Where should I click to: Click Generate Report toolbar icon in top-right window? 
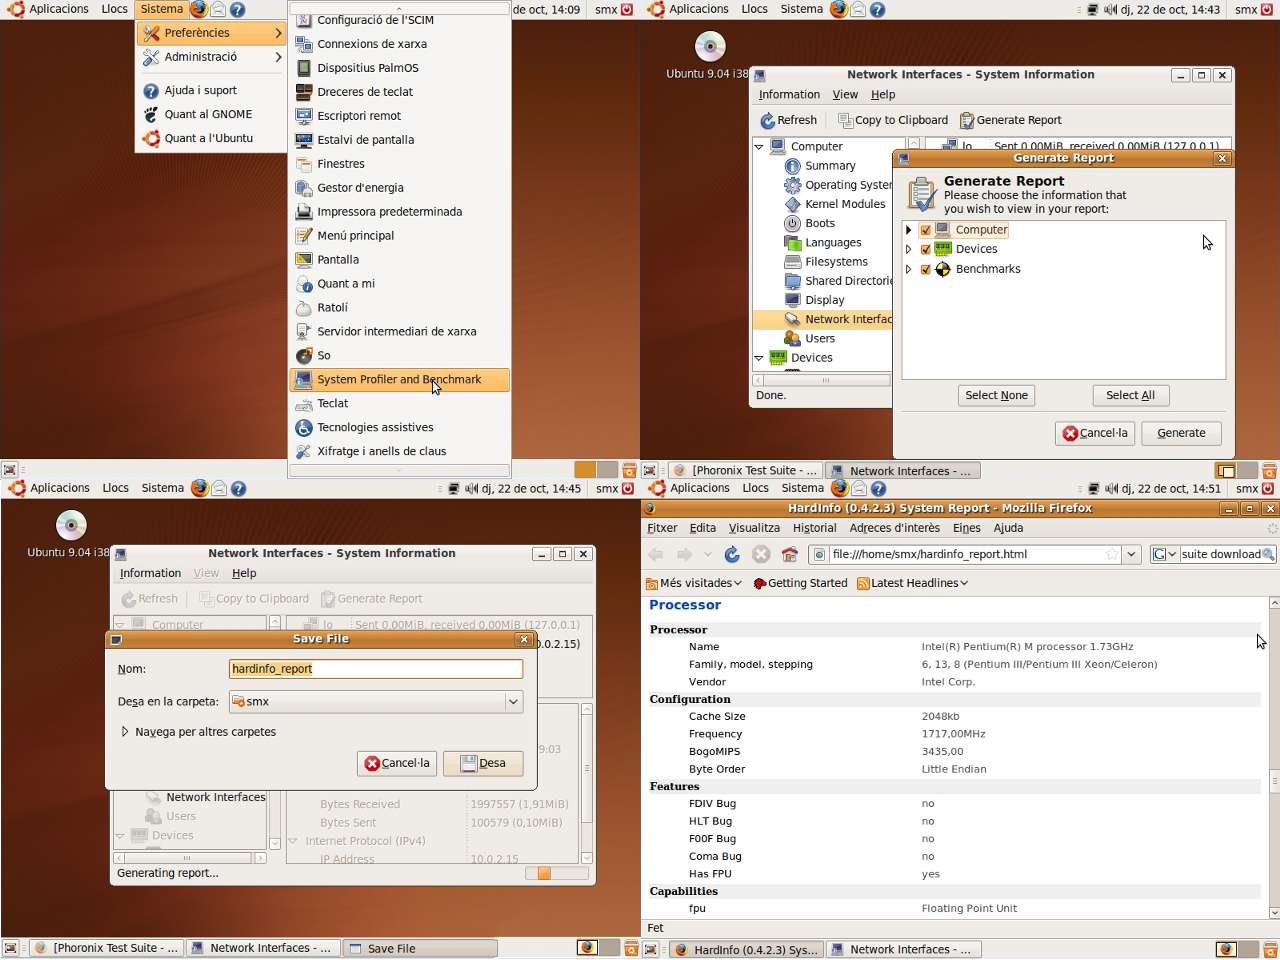(x=967, y=121)
